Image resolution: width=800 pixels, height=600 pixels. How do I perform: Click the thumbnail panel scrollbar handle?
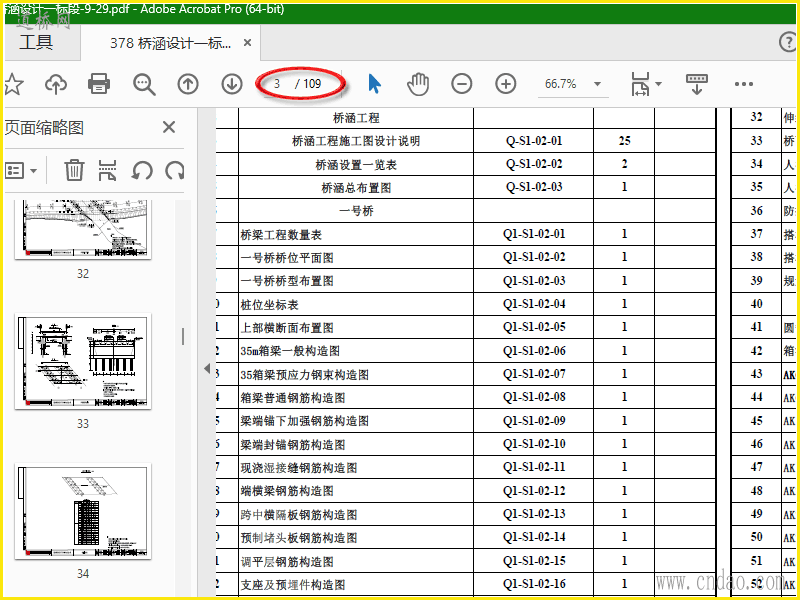[183, 336]
